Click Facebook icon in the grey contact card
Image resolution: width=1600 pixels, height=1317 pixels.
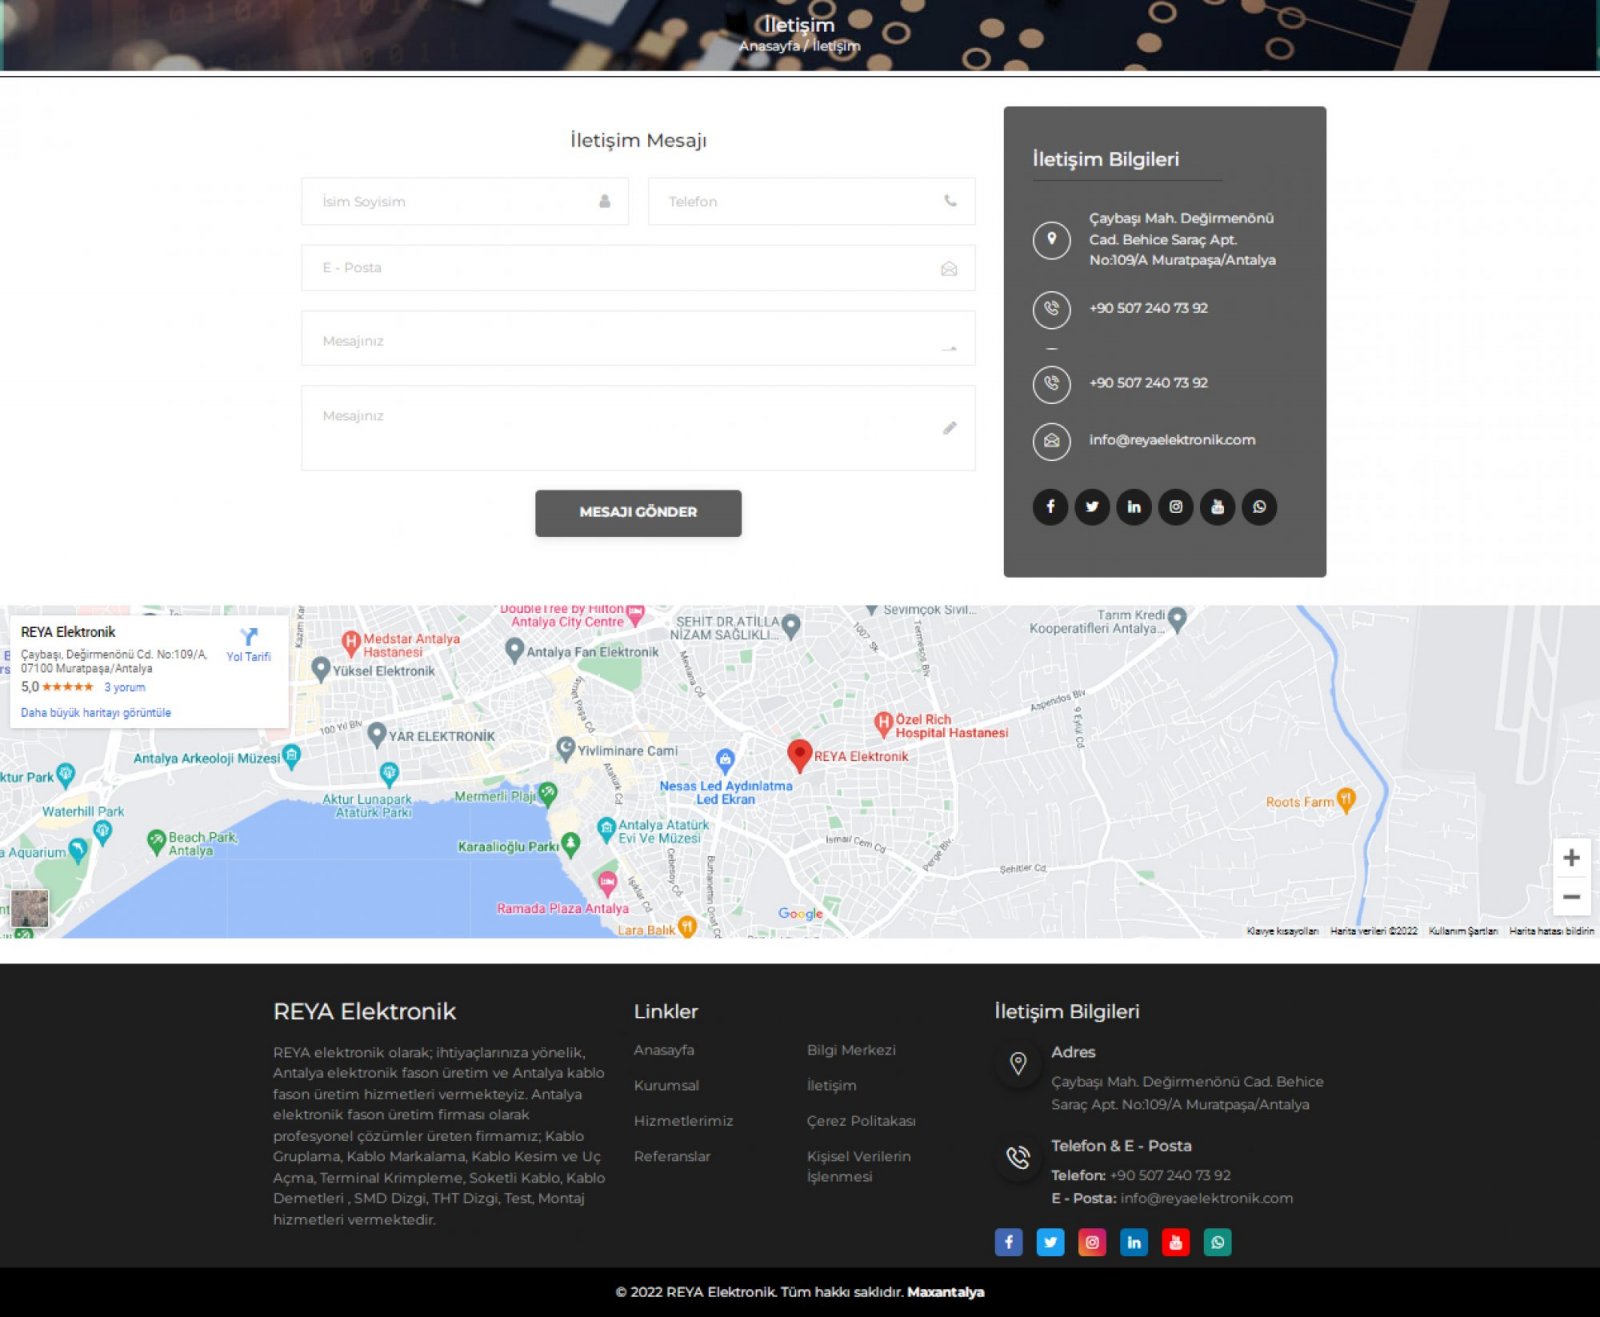pos(1050,507)
